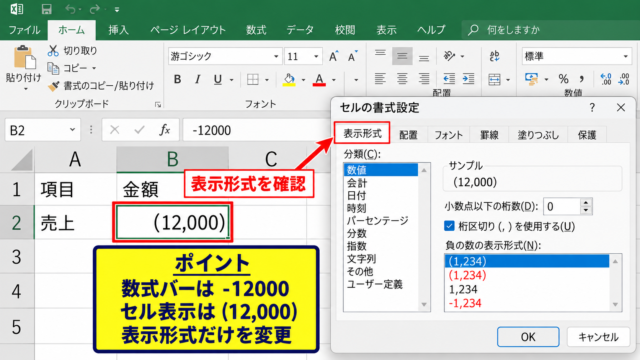
Task: Click the Redo arrow icon
Action: (x=95, y=9)
